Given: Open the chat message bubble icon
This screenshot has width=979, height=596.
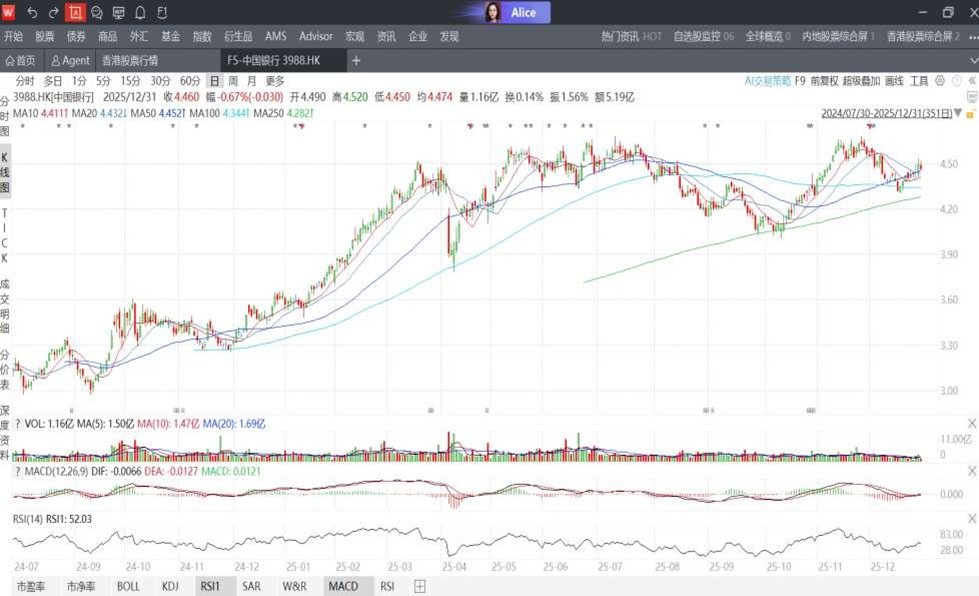Looking at the screenshot, I should [x=97, y=13].
